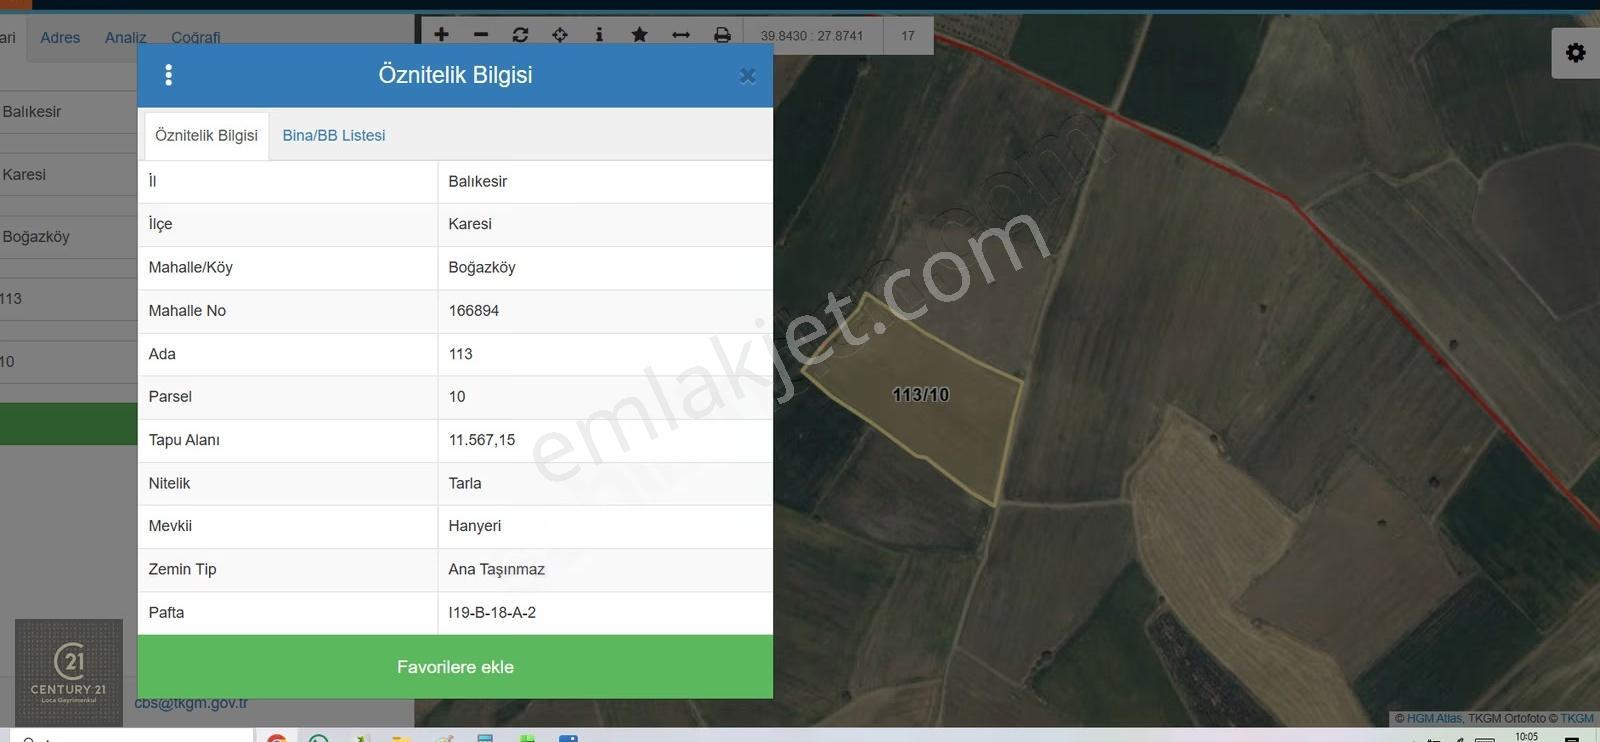
Task: Select the Nitelik value Tarla
Action: point(465,483)
